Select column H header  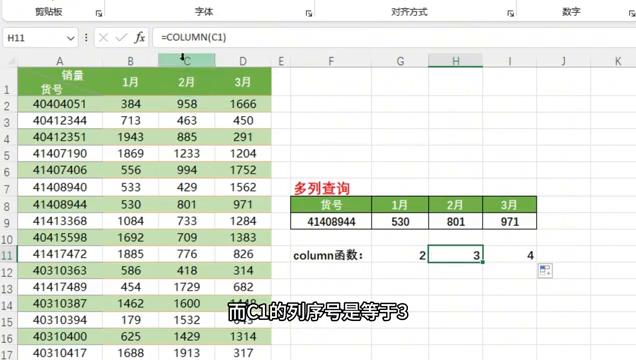coord(456,61)
